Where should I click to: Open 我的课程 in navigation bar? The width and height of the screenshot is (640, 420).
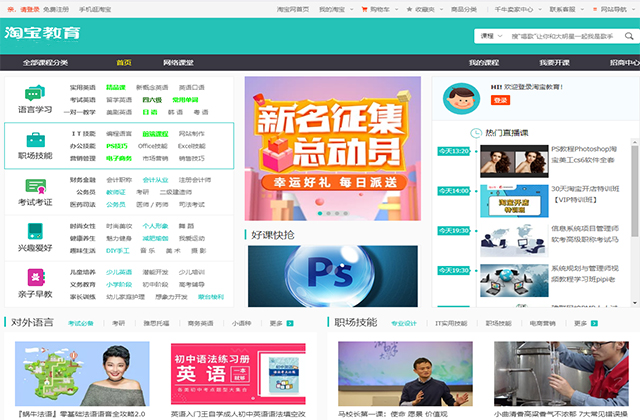(484, 62)
